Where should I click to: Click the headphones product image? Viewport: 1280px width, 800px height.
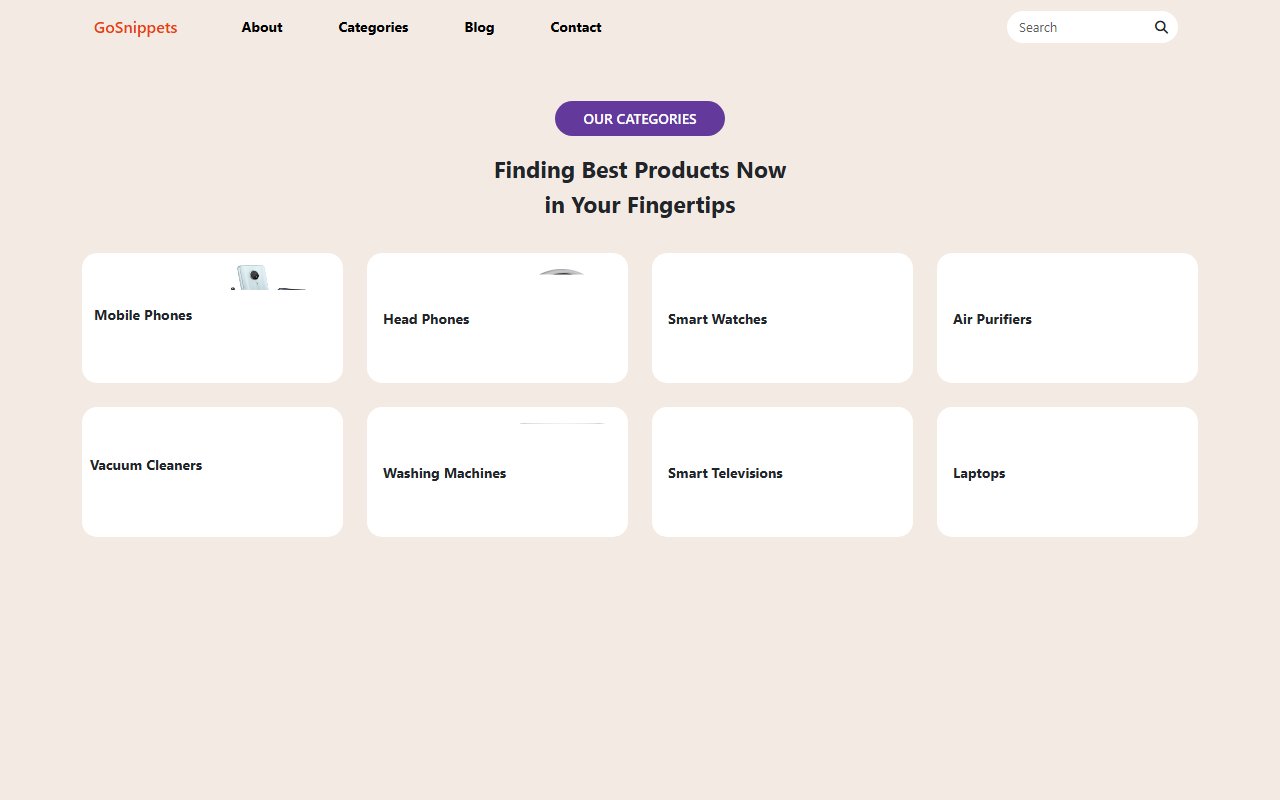coord(561,271)
